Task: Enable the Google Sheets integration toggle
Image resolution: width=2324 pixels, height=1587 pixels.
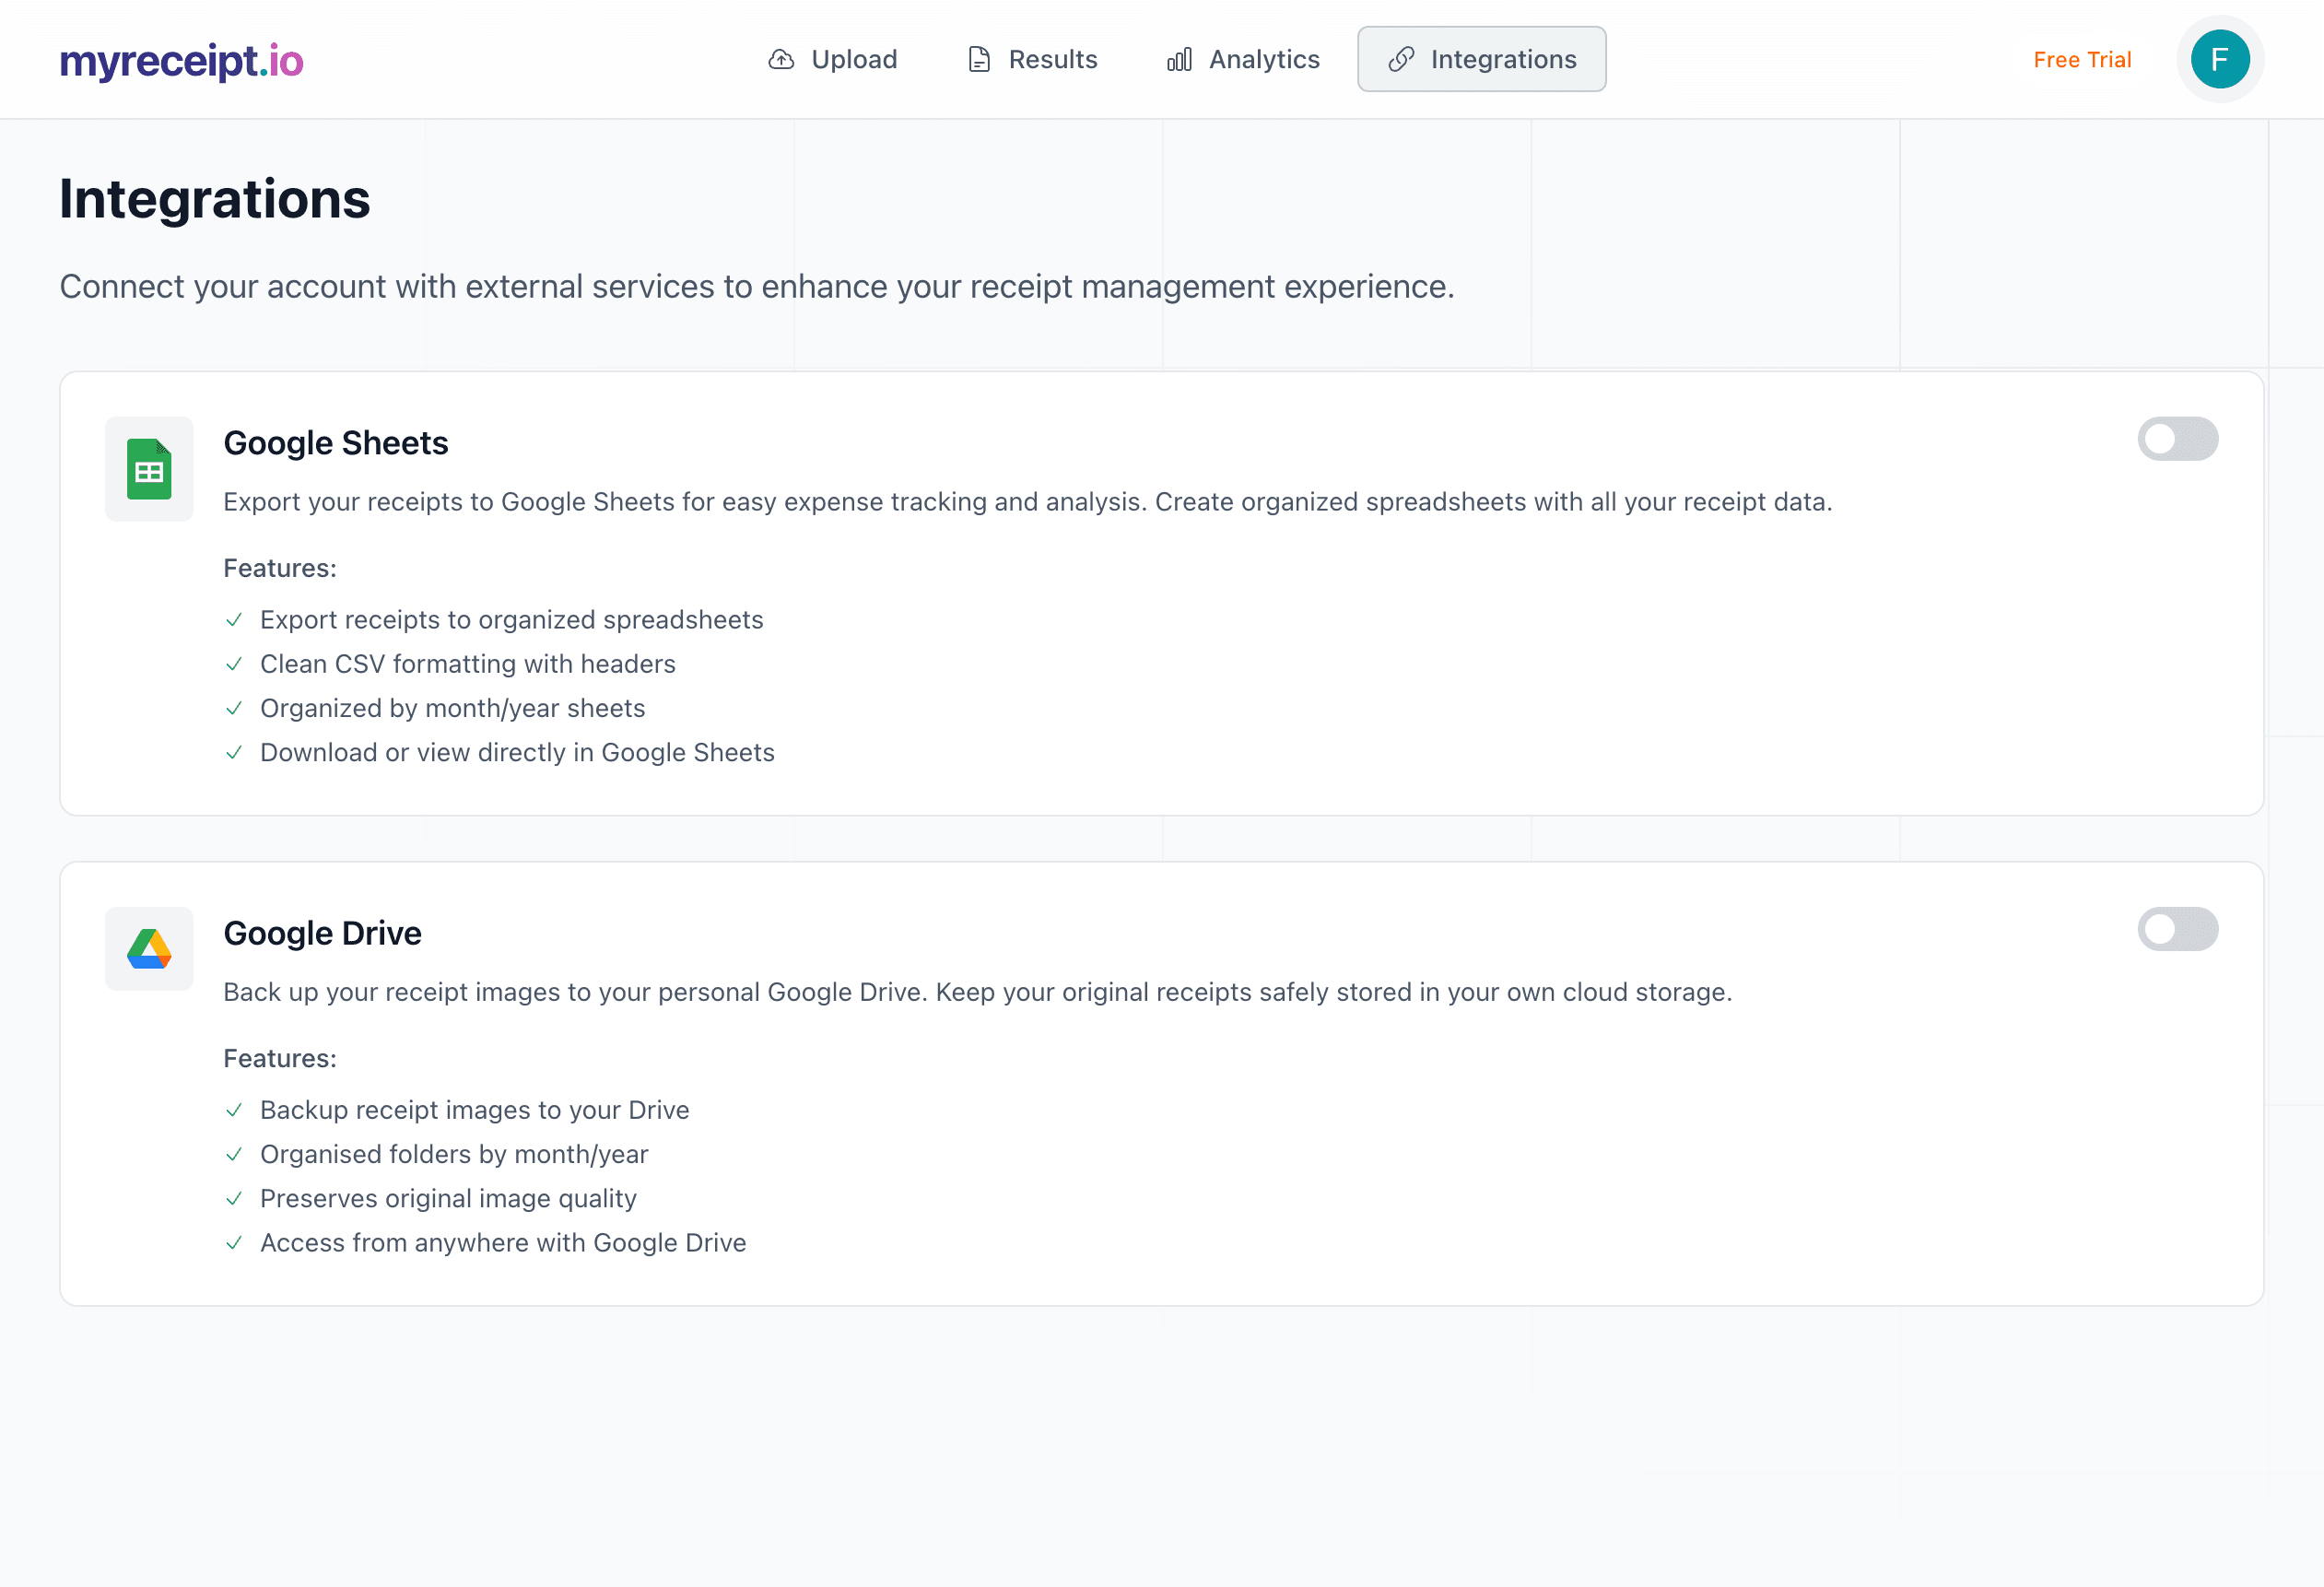Action: (2178, 439)
